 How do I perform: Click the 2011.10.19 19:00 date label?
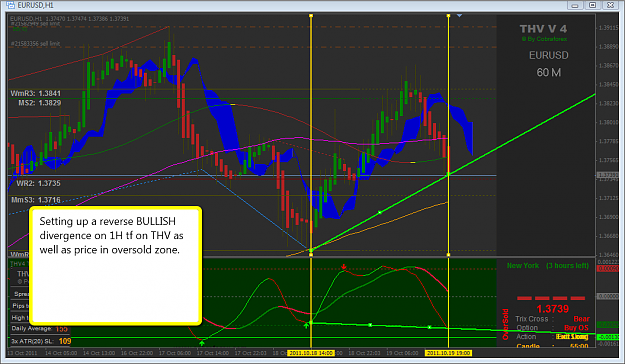coord(448,353)
